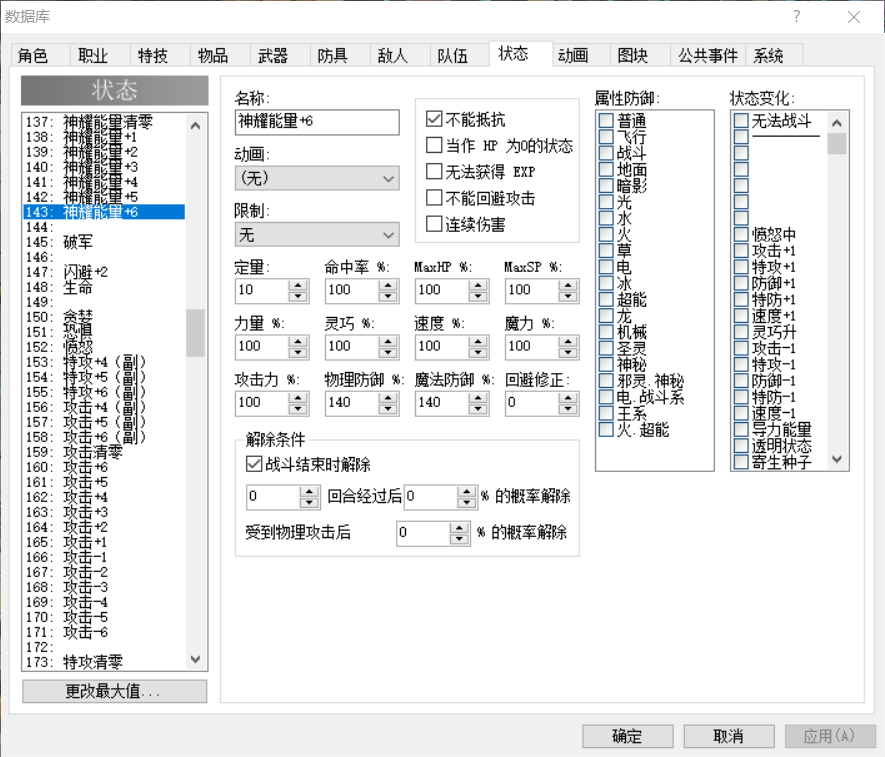Increase the 物理防御 % value by one step
Viewport: 885px width, 757px height.
coord(388,398)
